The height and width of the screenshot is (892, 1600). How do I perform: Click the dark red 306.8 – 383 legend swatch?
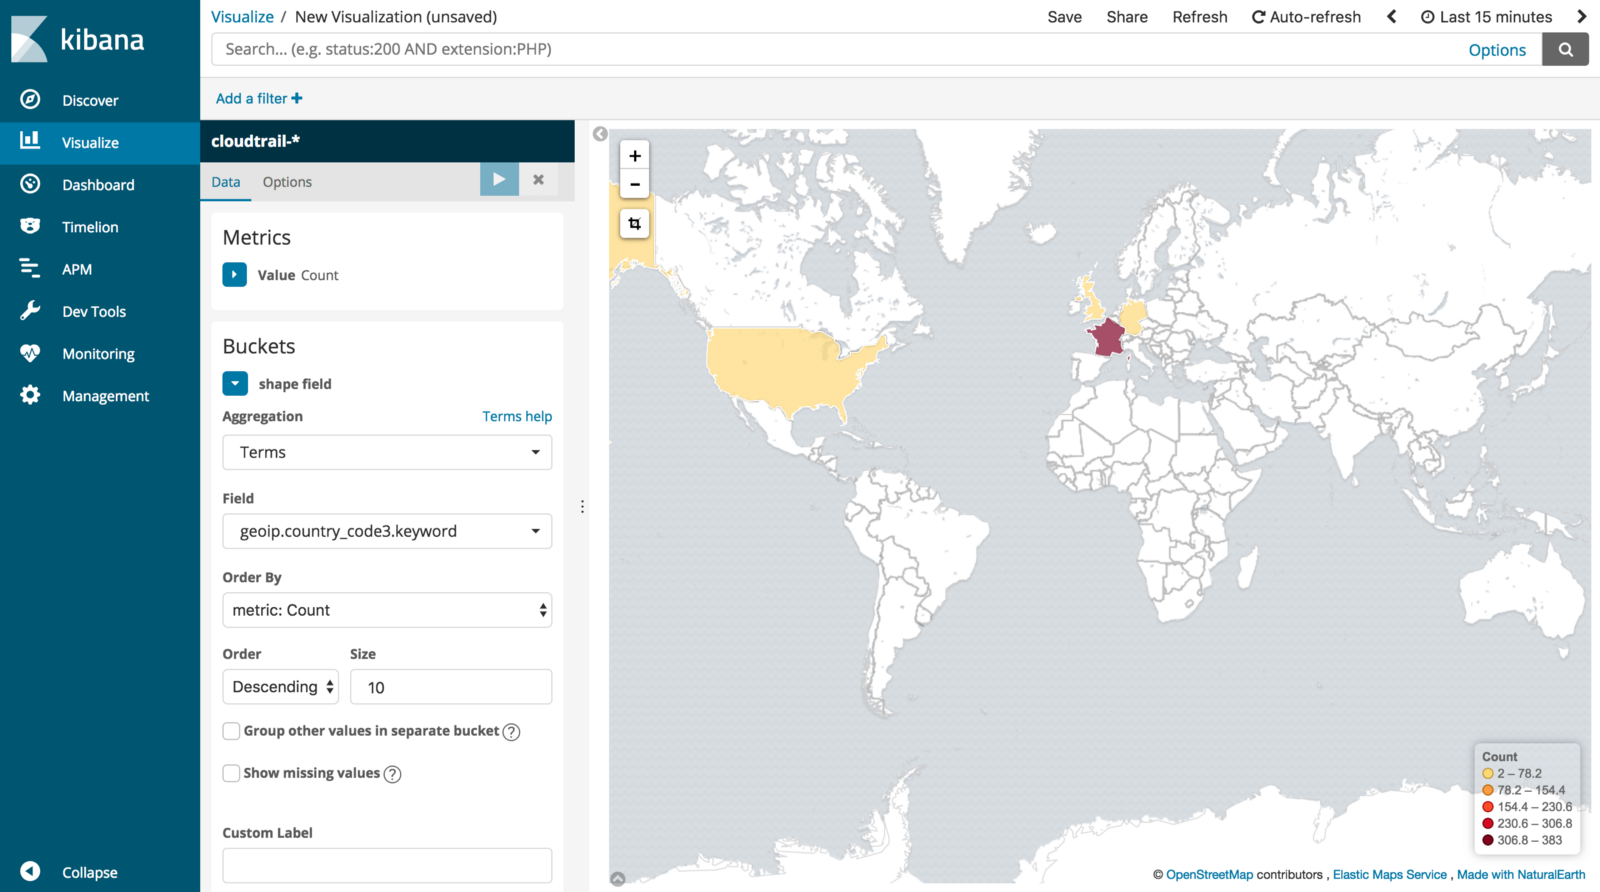coord(1488,840)
